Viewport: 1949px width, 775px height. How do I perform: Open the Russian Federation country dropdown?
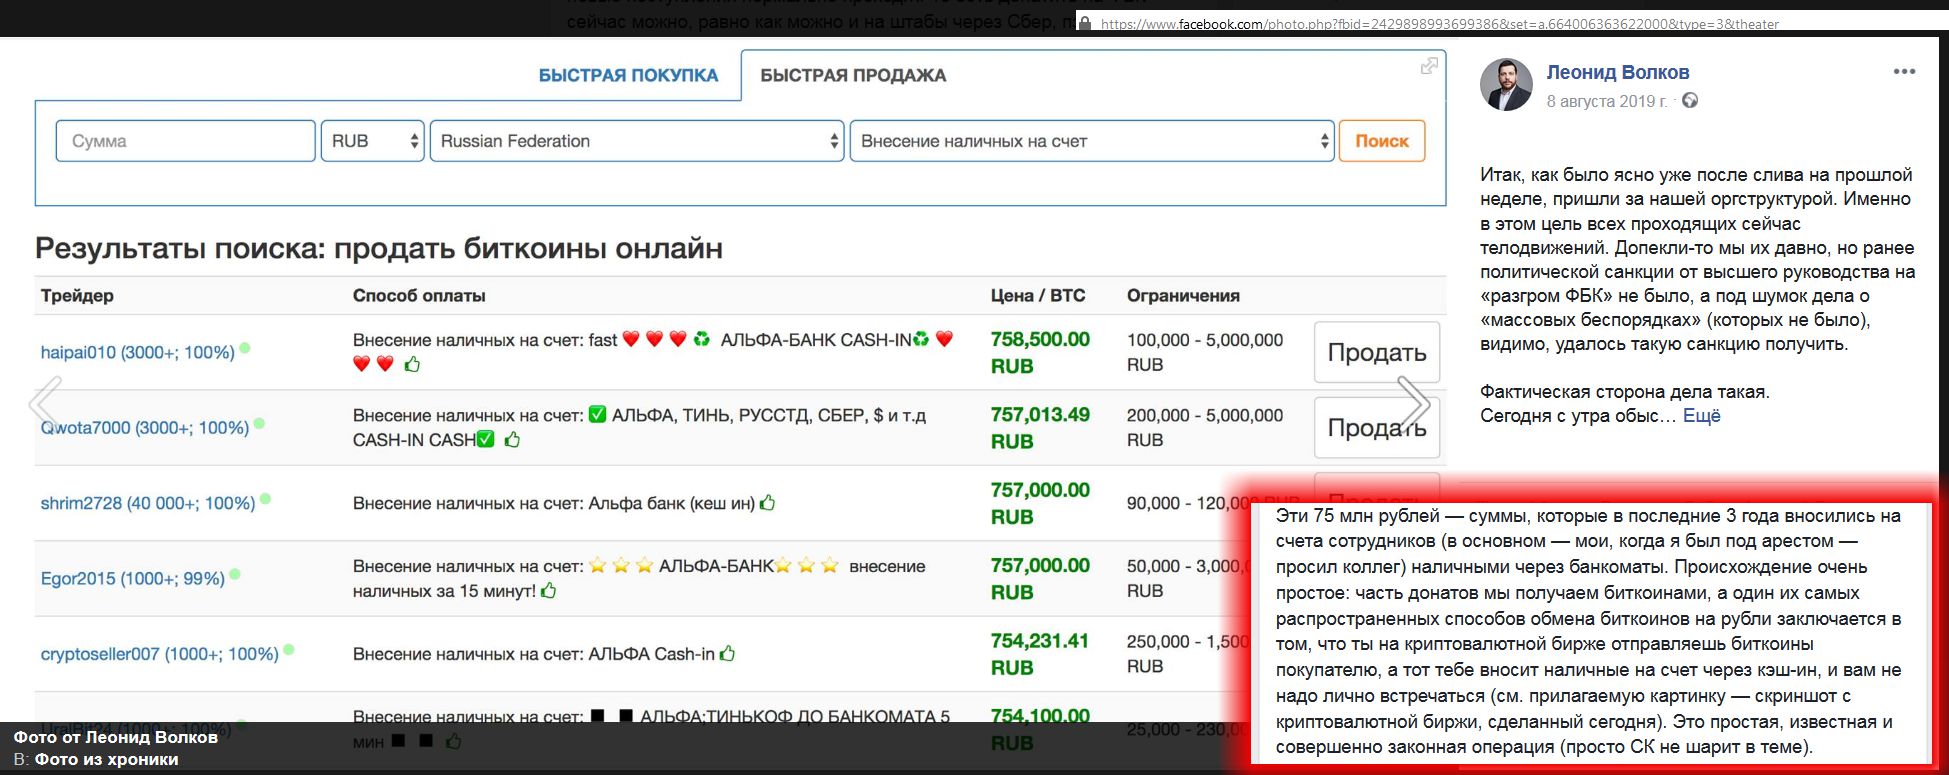point(637,141)
